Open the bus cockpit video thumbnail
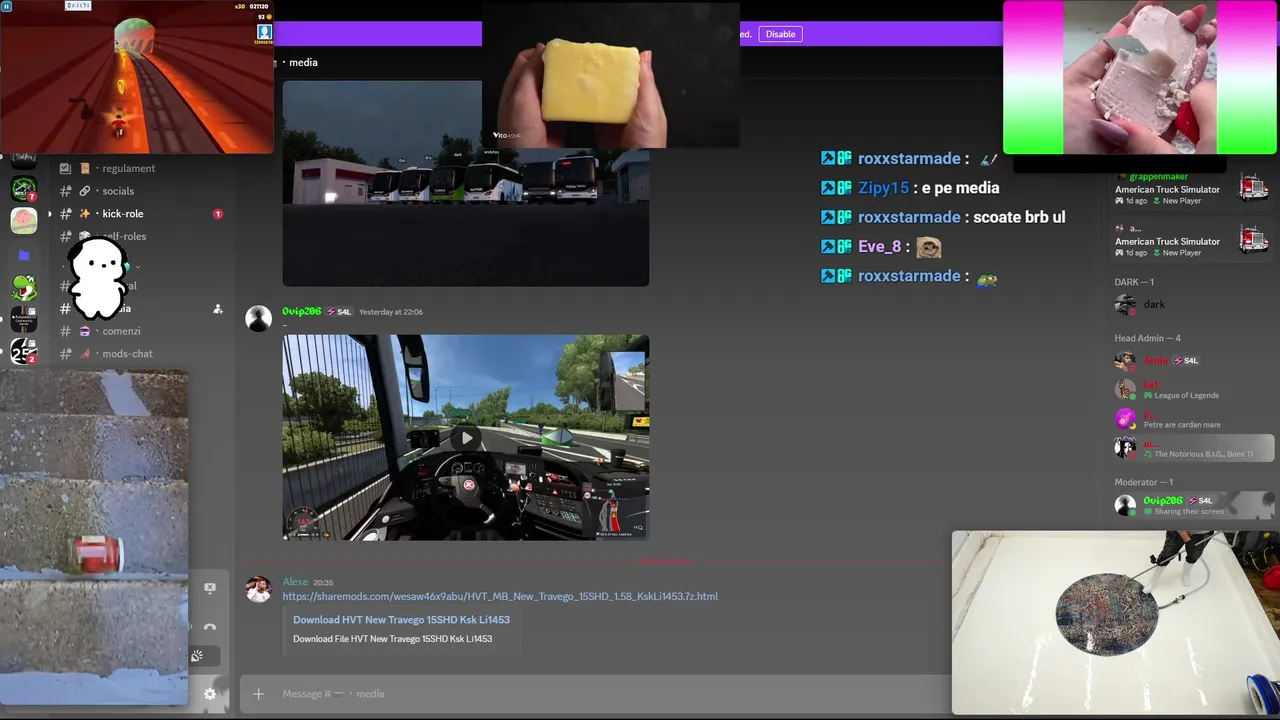The height and width of the screenshot is (720, 1280). click(466, 438)
